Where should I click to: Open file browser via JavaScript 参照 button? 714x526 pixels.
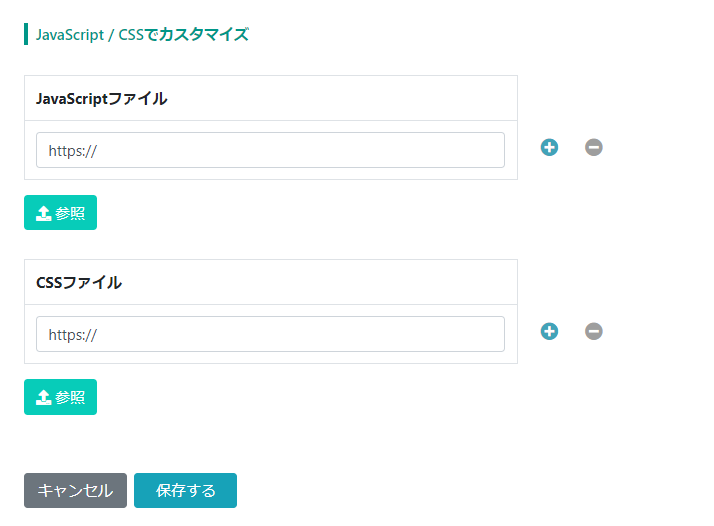[x=61, y=213]
